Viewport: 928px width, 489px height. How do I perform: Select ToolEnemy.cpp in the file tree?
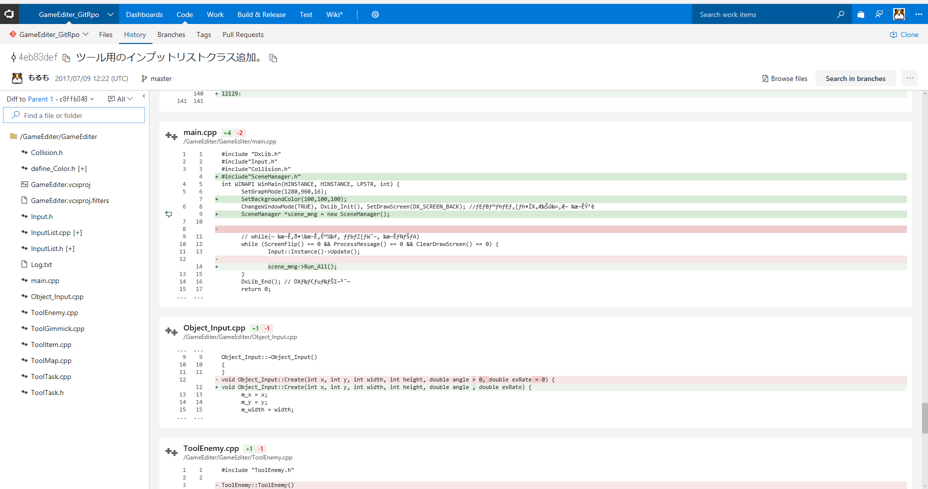click(54, 313)
